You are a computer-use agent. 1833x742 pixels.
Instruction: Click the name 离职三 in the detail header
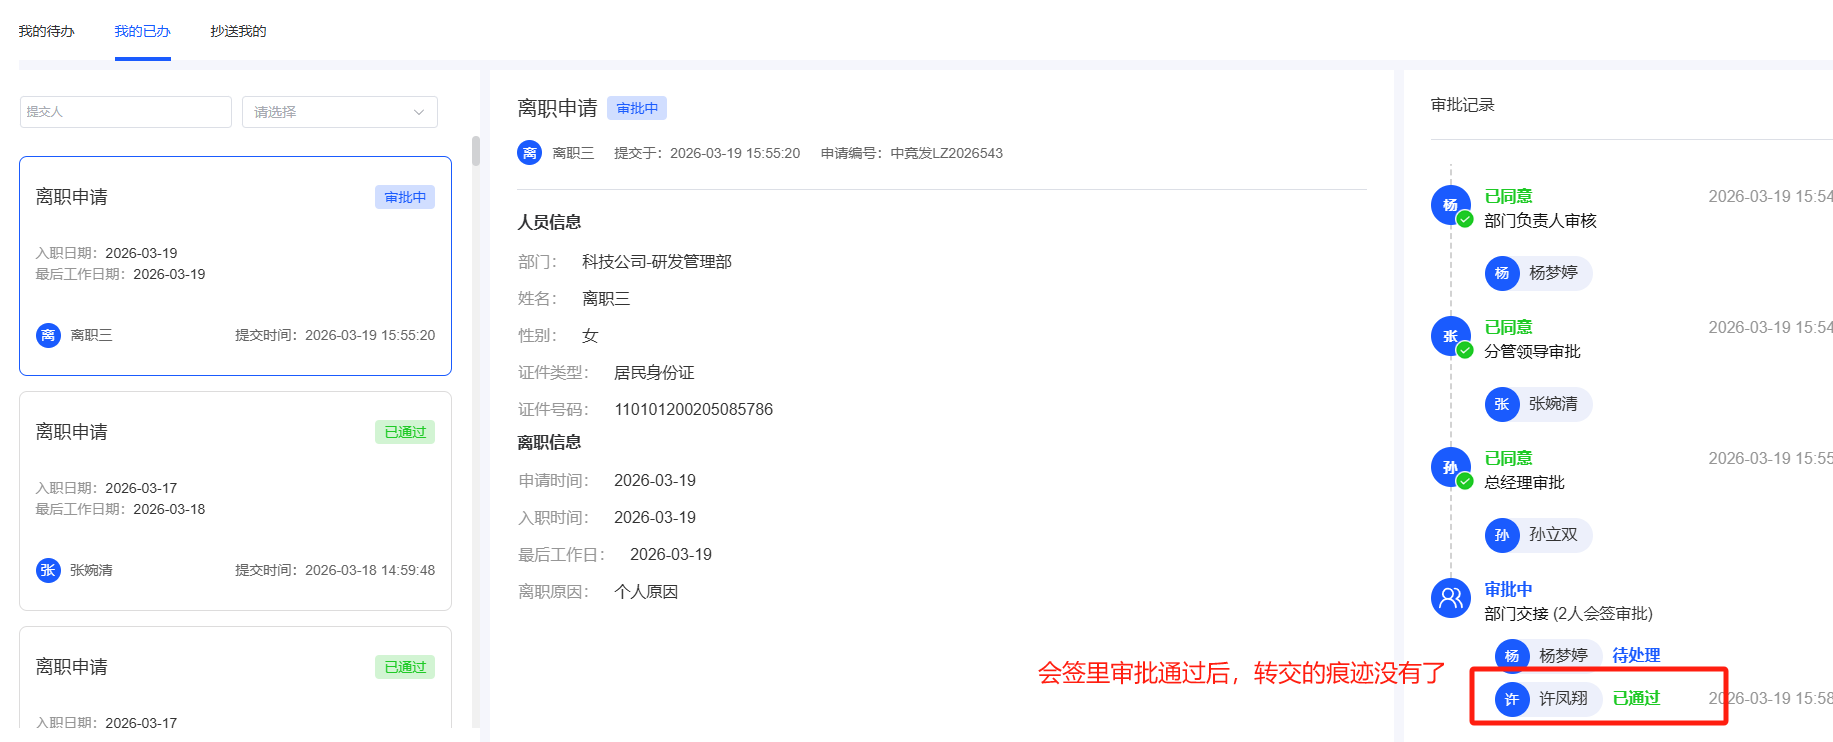pyautogui.click(x=573, y=153)
